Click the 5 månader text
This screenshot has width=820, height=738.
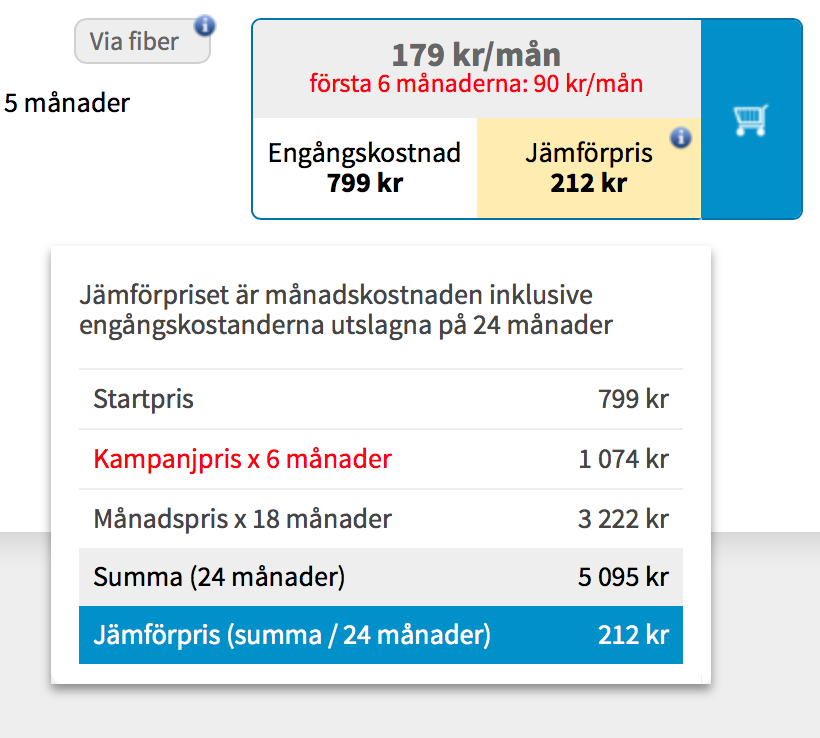[x=67, y=102]
